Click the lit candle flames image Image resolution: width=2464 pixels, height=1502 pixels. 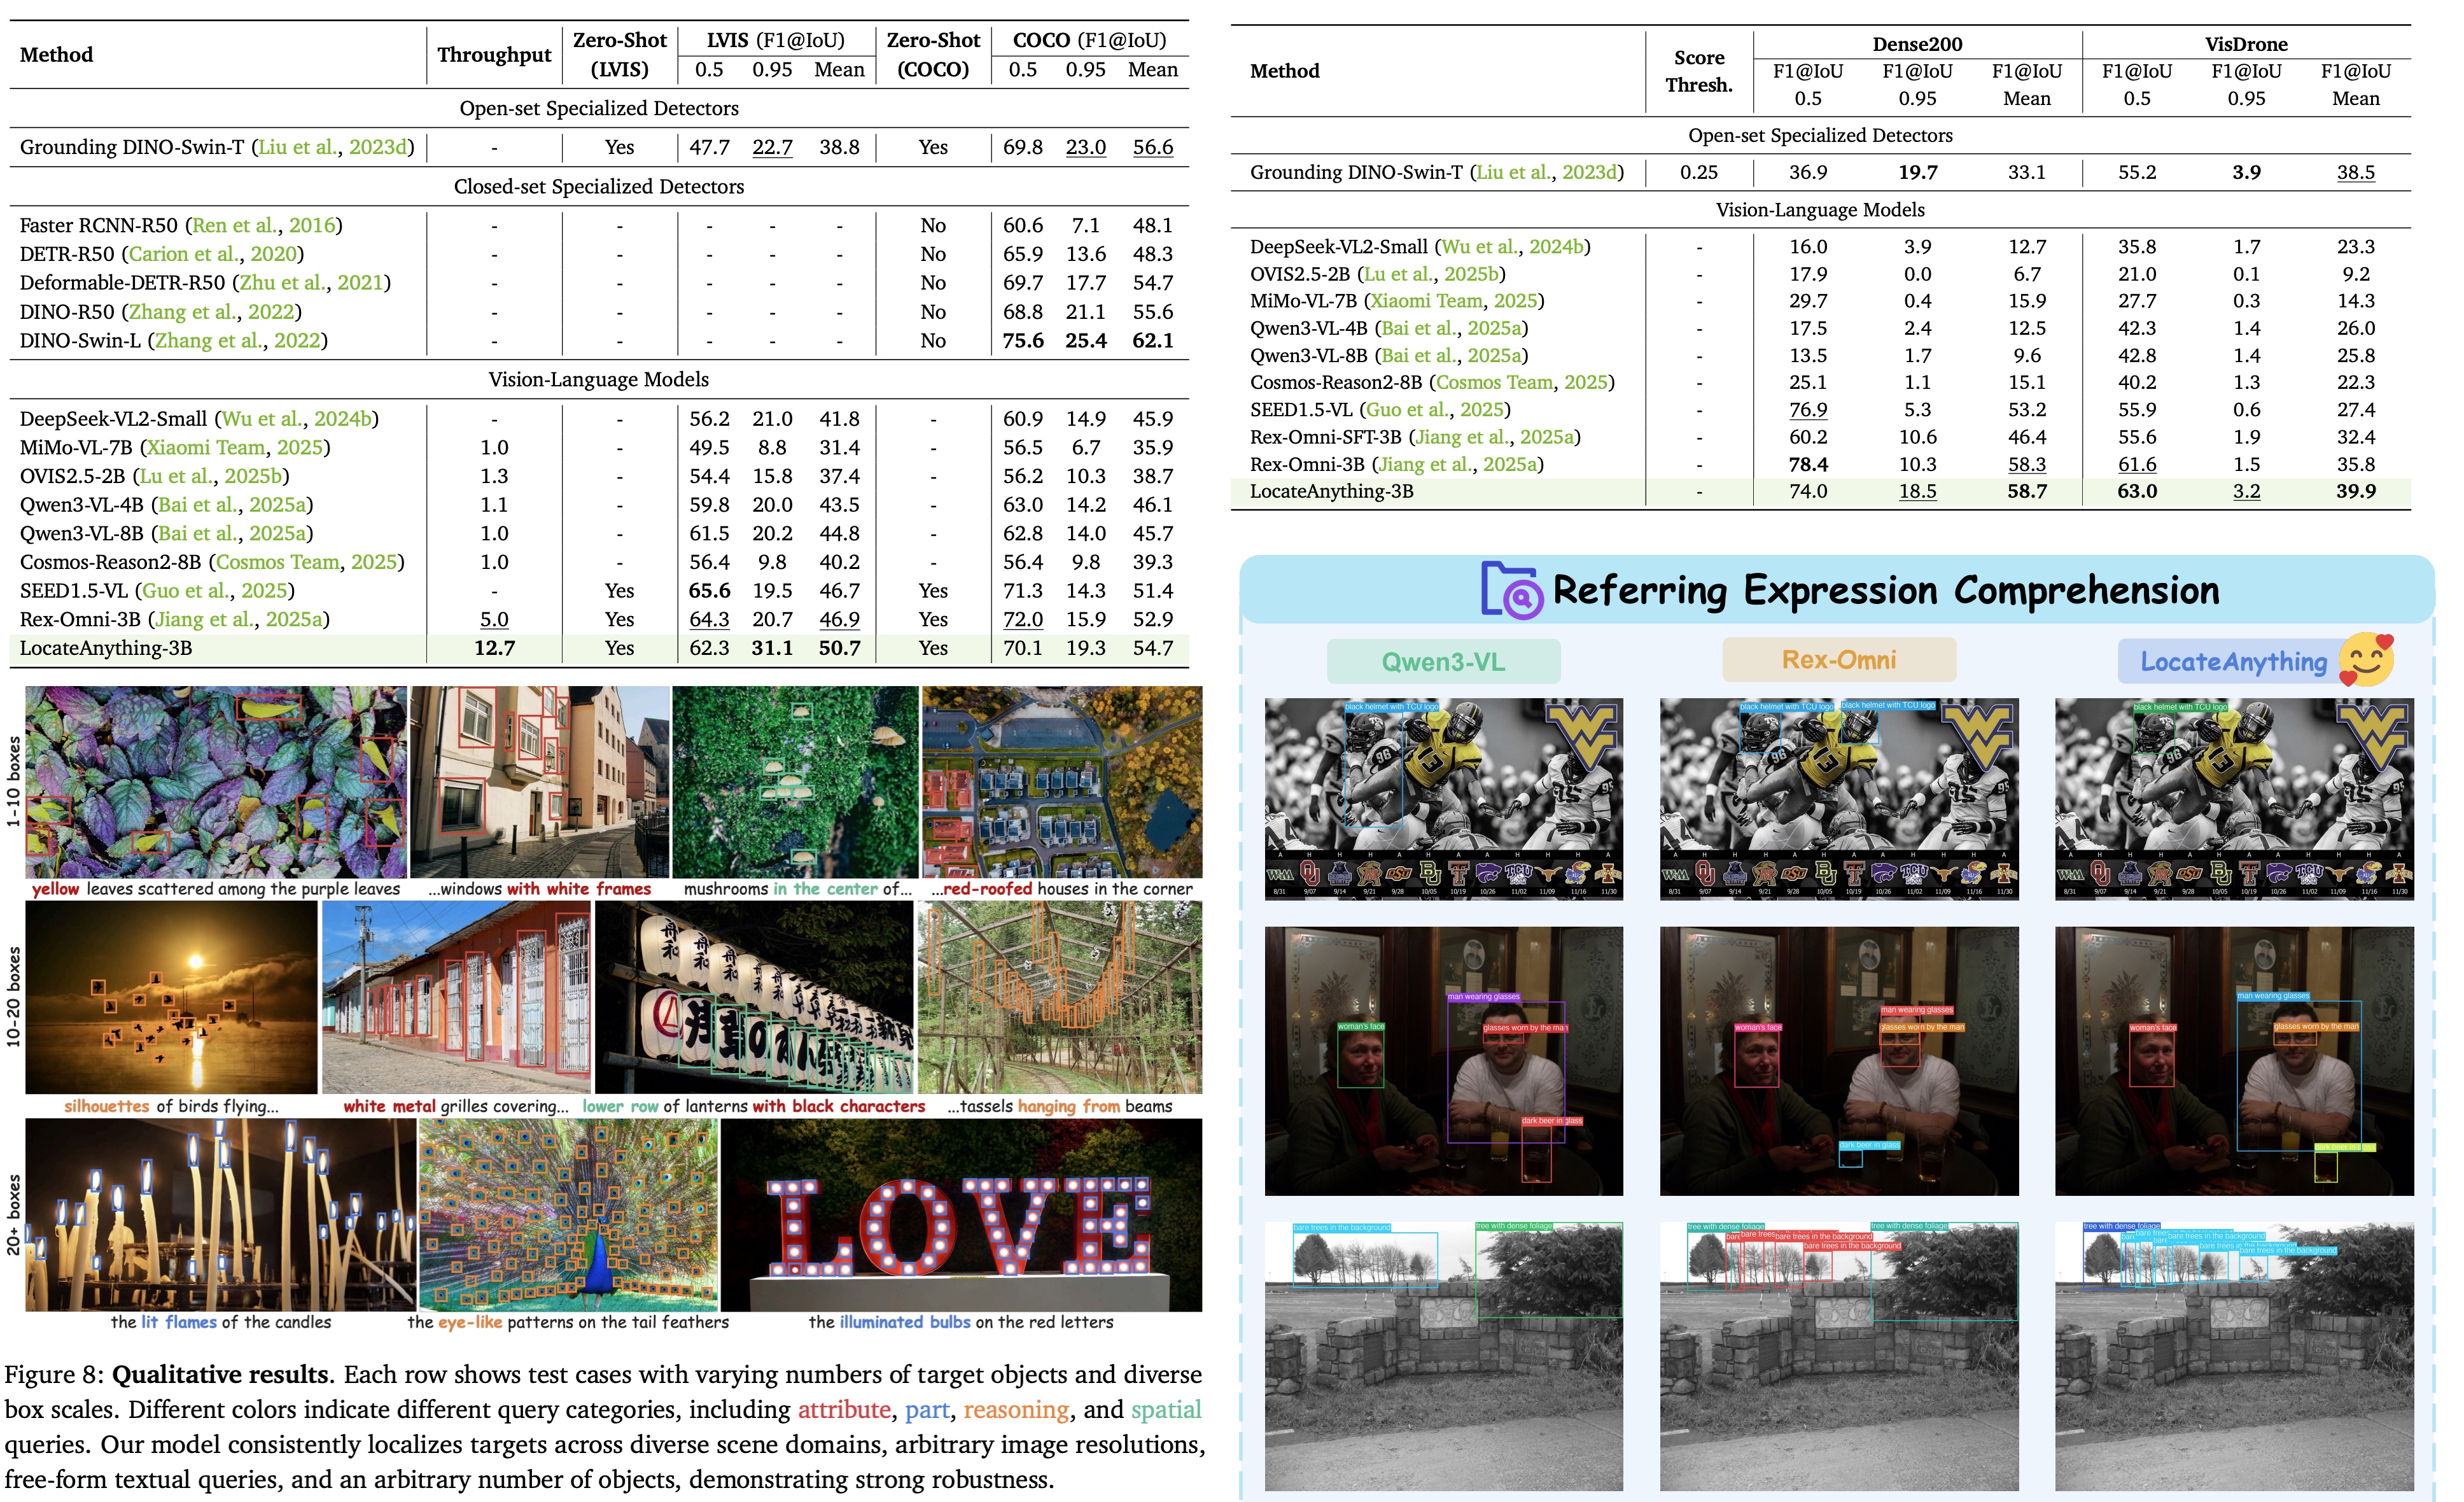pyautogui.click(x=220, y=1214)
